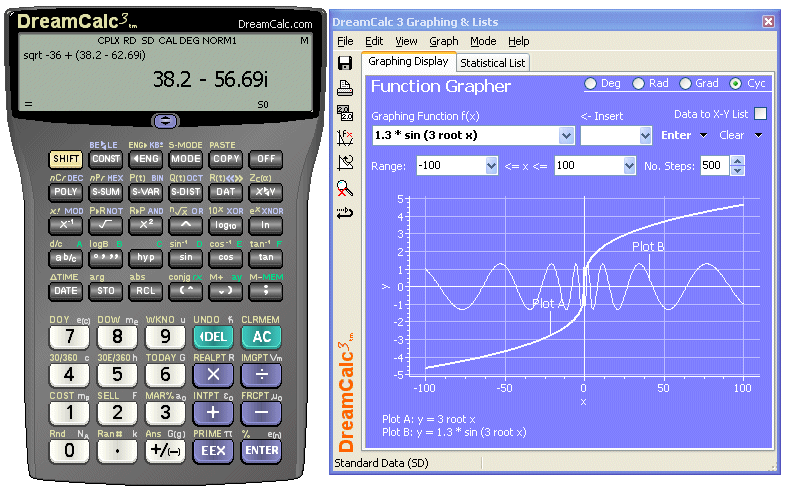
Task: Click the divide key on calculator
Action: (x=261, y=374)
